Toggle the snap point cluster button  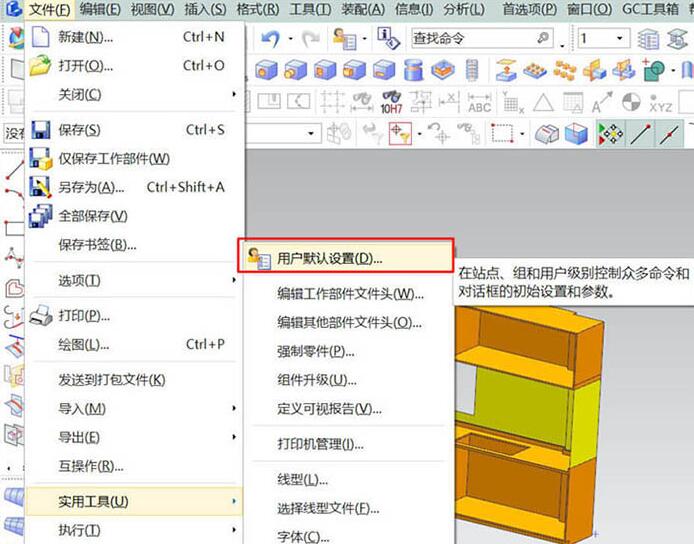tap(610, 134)
